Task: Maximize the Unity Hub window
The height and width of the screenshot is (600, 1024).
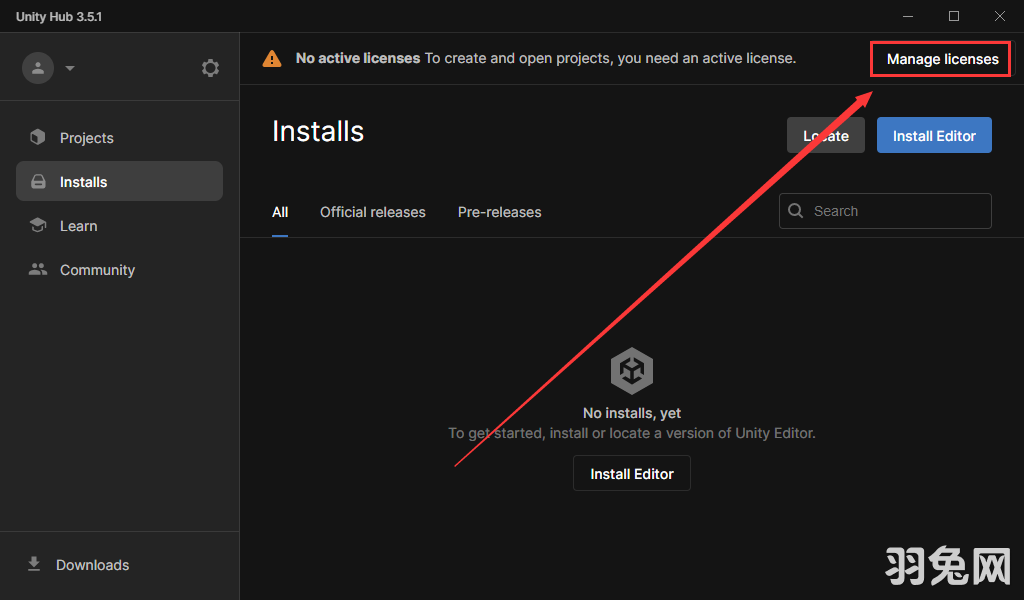Action: [x=954, y=16]
